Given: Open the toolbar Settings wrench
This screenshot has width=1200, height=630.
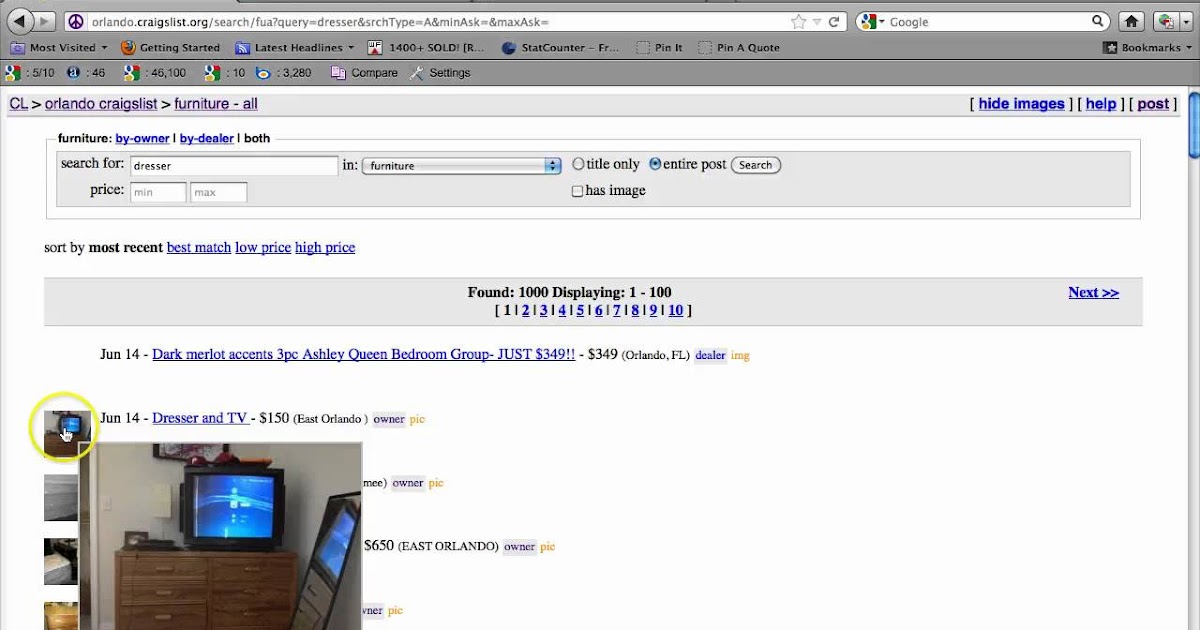Looking at the screenshot, I should coord(440,73).
